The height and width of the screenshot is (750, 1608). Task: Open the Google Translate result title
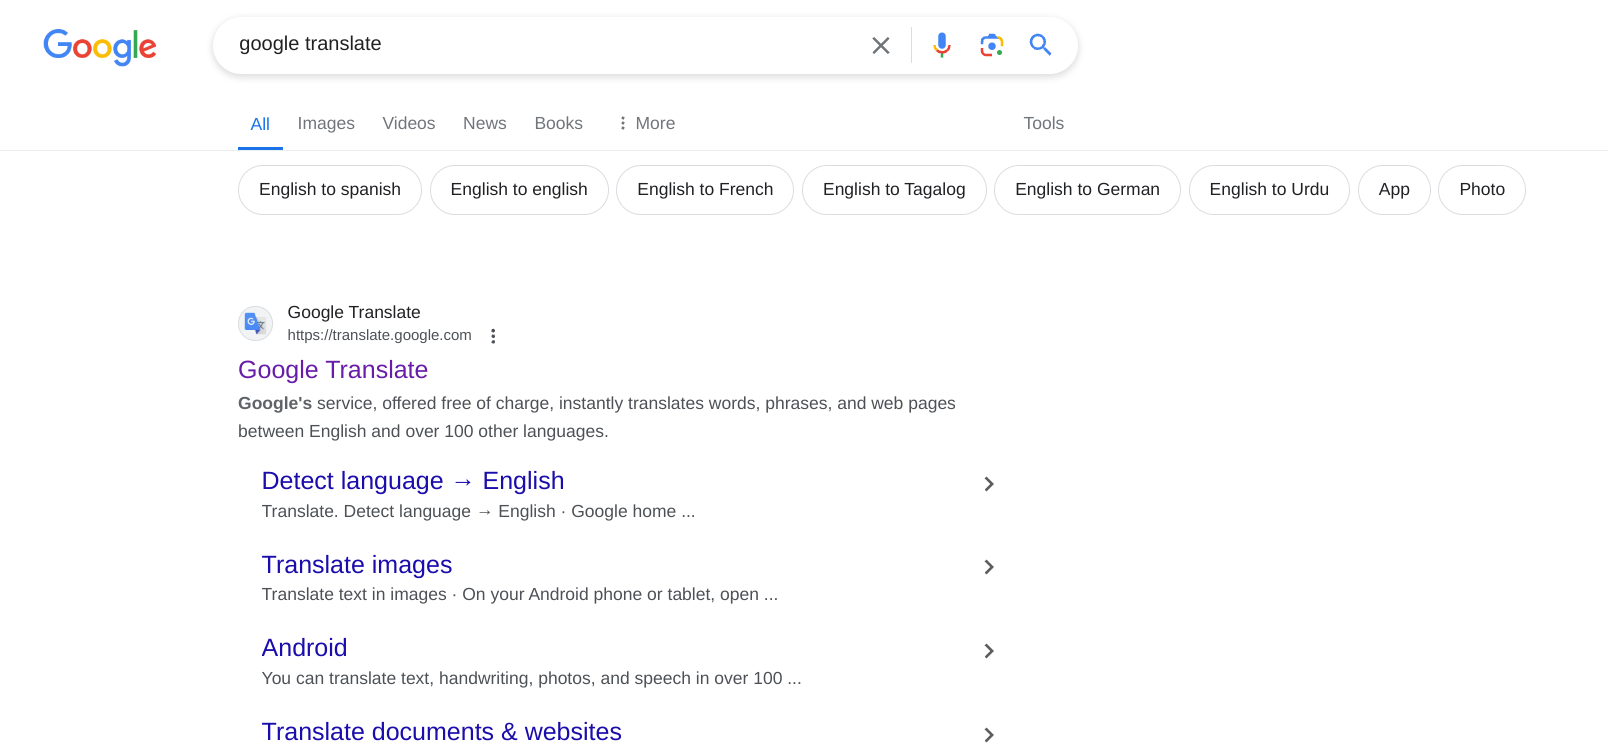(x=333, y=370)
